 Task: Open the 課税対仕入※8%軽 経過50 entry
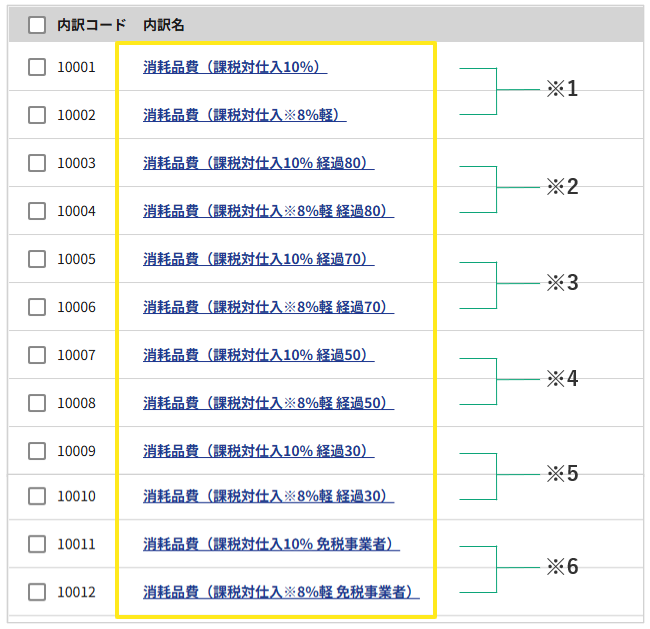[269, 403]
